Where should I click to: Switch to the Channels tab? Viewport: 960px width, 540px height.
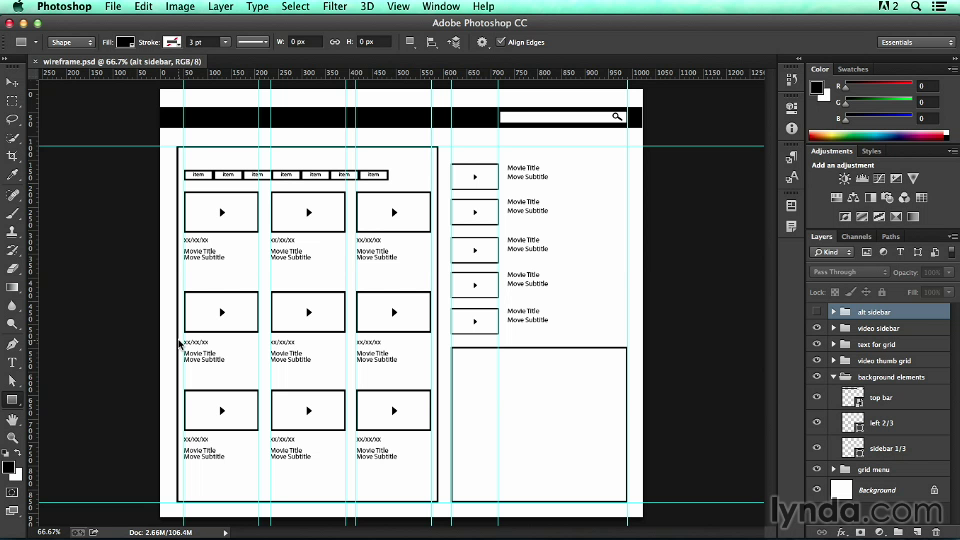(x=856, y=236)
